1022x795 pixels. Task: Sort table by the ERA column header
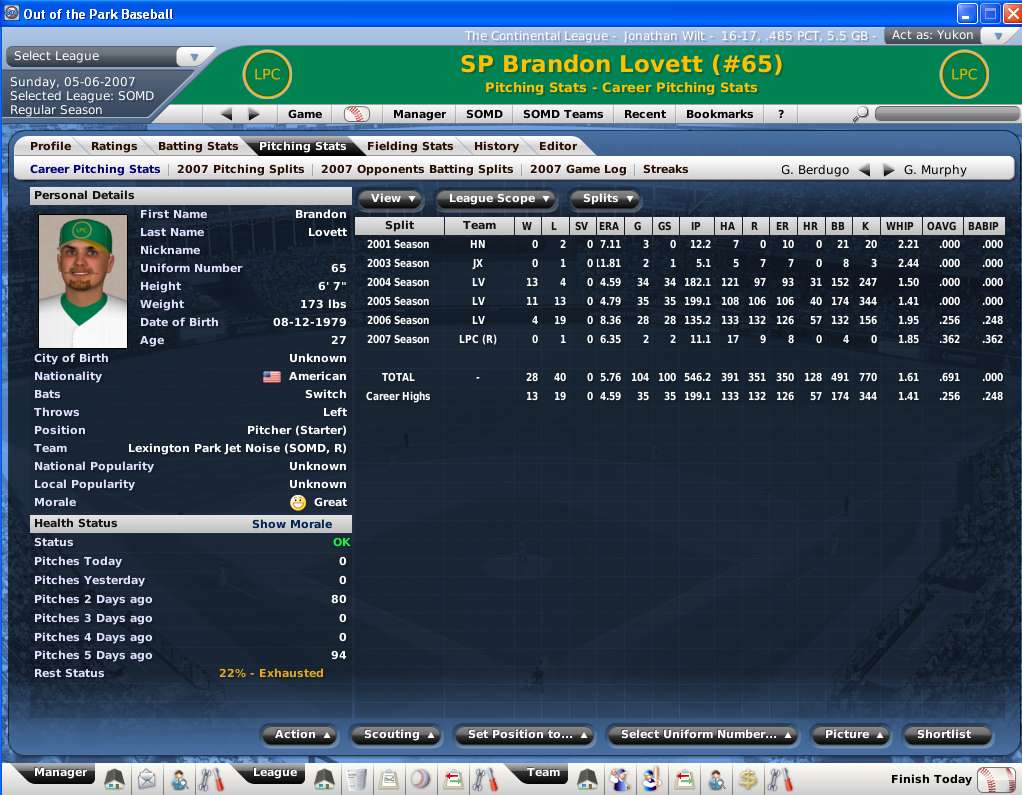(x=609, y=226)
